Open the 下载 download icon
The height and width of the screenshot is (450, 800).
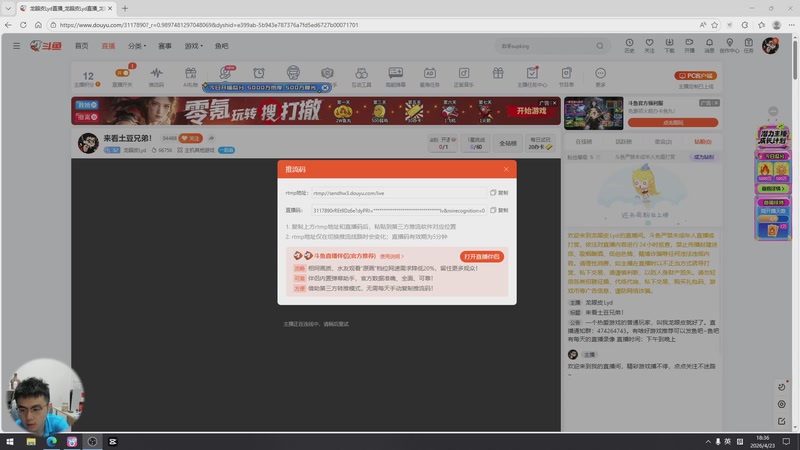click(x=669, y=45)
